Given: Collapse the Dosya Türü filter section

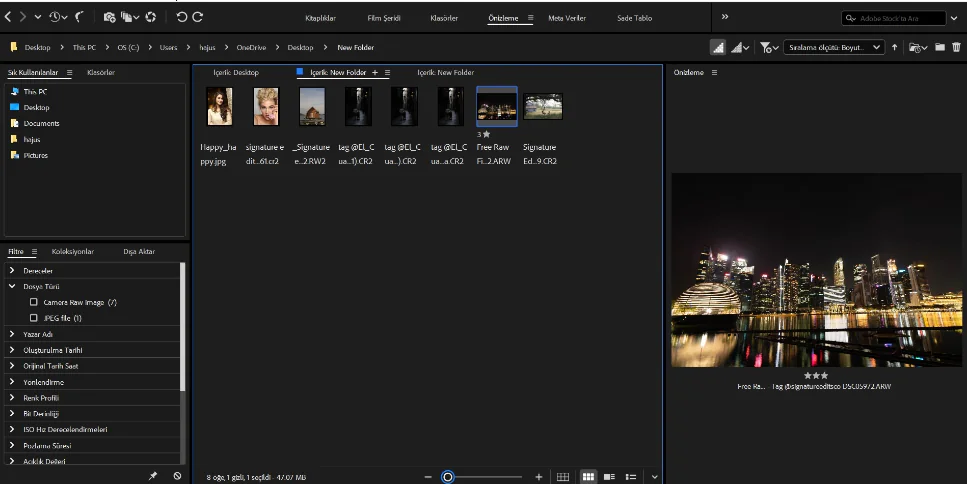Looking at the screenshot, I should coord(12,286).
